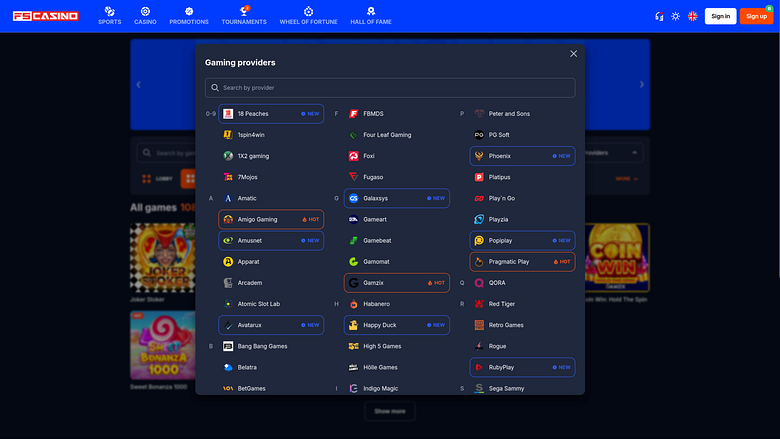Image resolution: width=780 pixels, height=439 pixels.
Task: Select the Platipus provider
Action: [522, 177]
